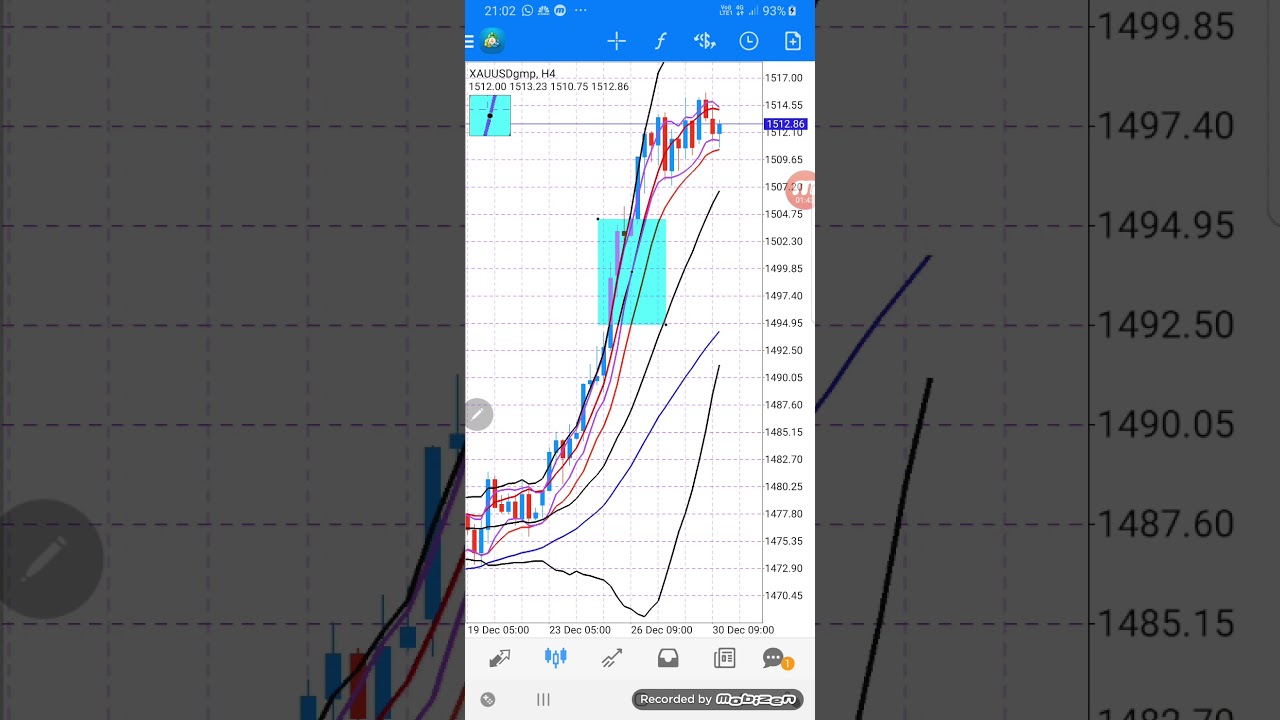The width and height of the screenshot is (1280, 720).
Task: Tap the 93% battery percentage text
Action: [x=774, y=11]
